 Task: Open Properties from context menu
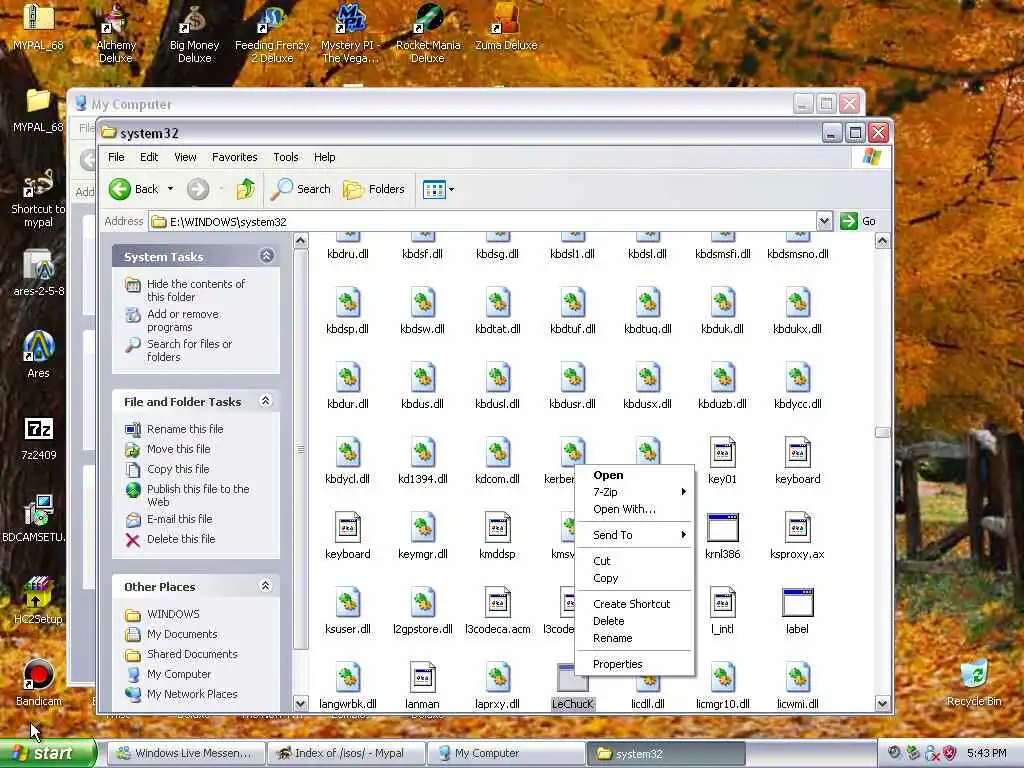coord(634,664)
